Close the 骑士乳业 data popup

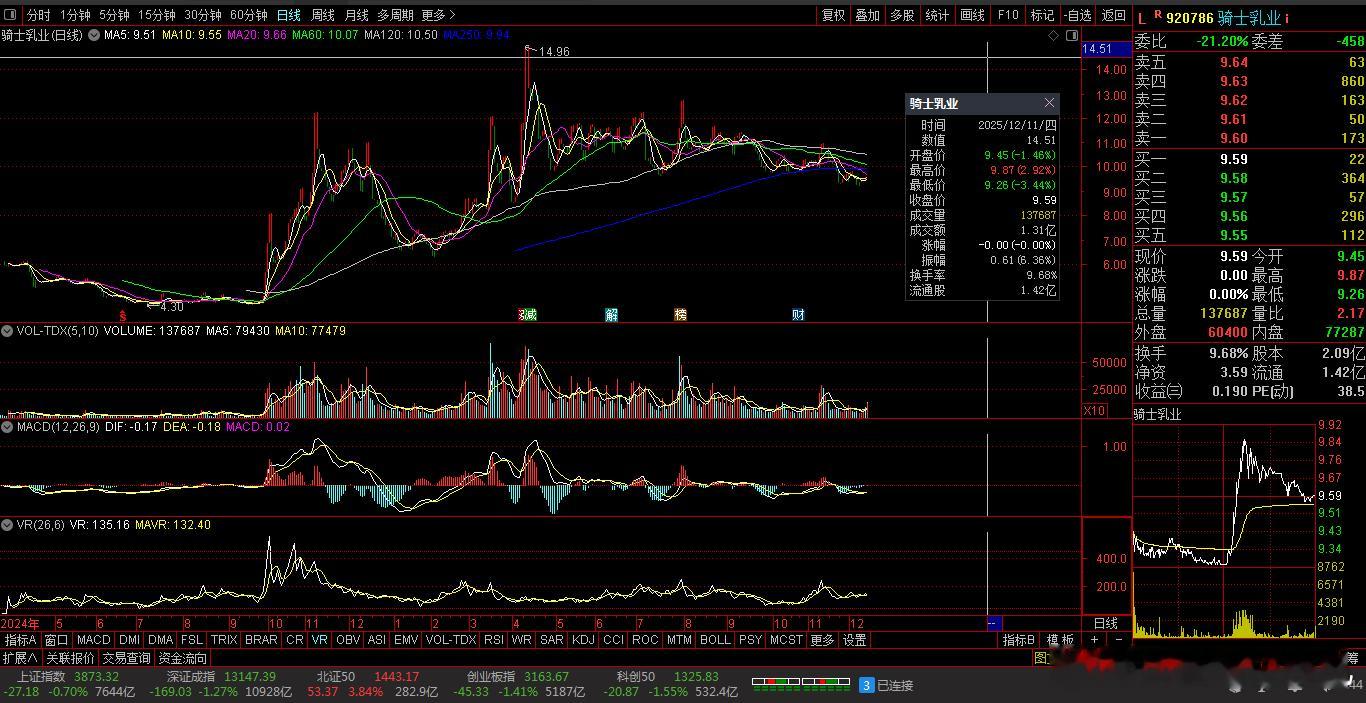point(1049,103)
